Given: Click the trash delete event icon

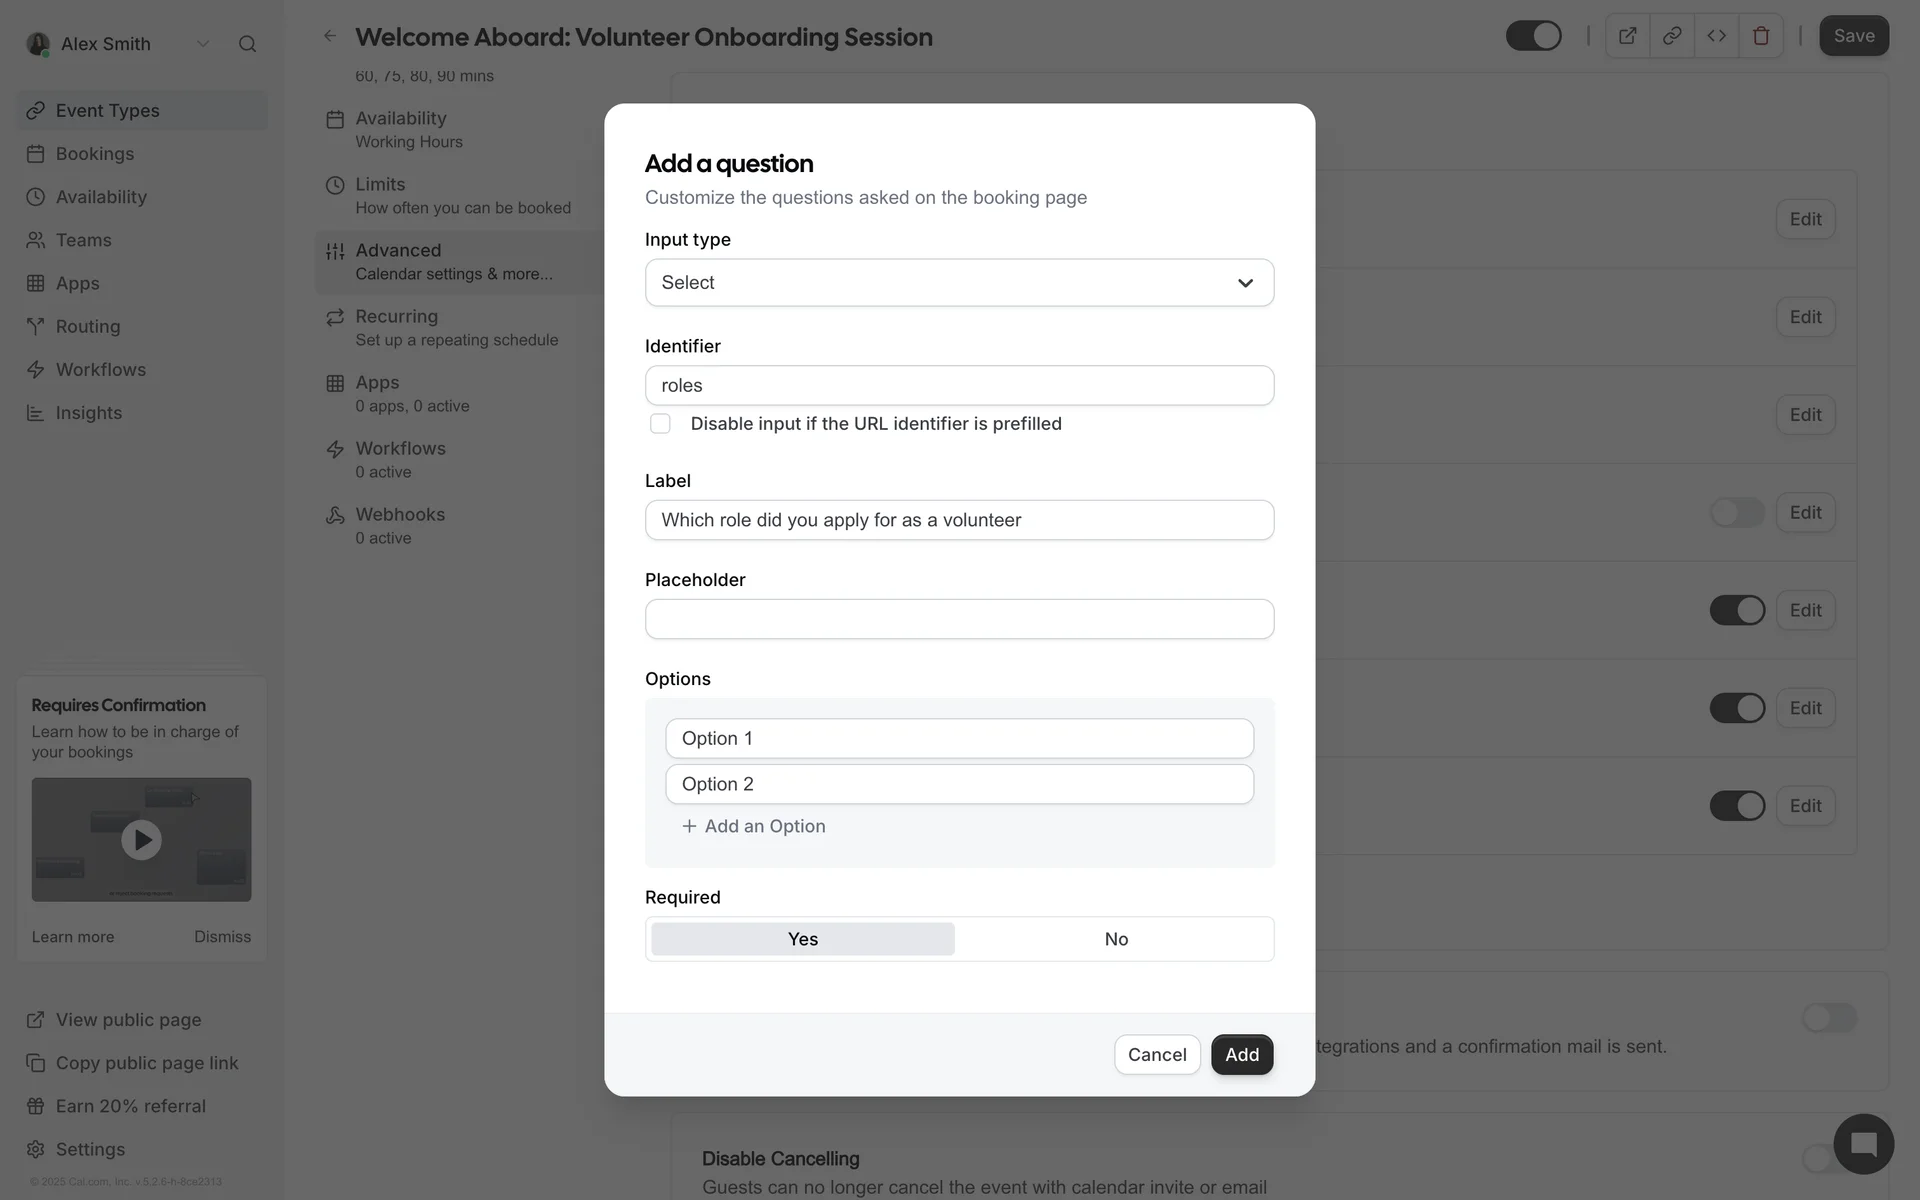Looking at the screenshot, I should (x=1760, y=36).
